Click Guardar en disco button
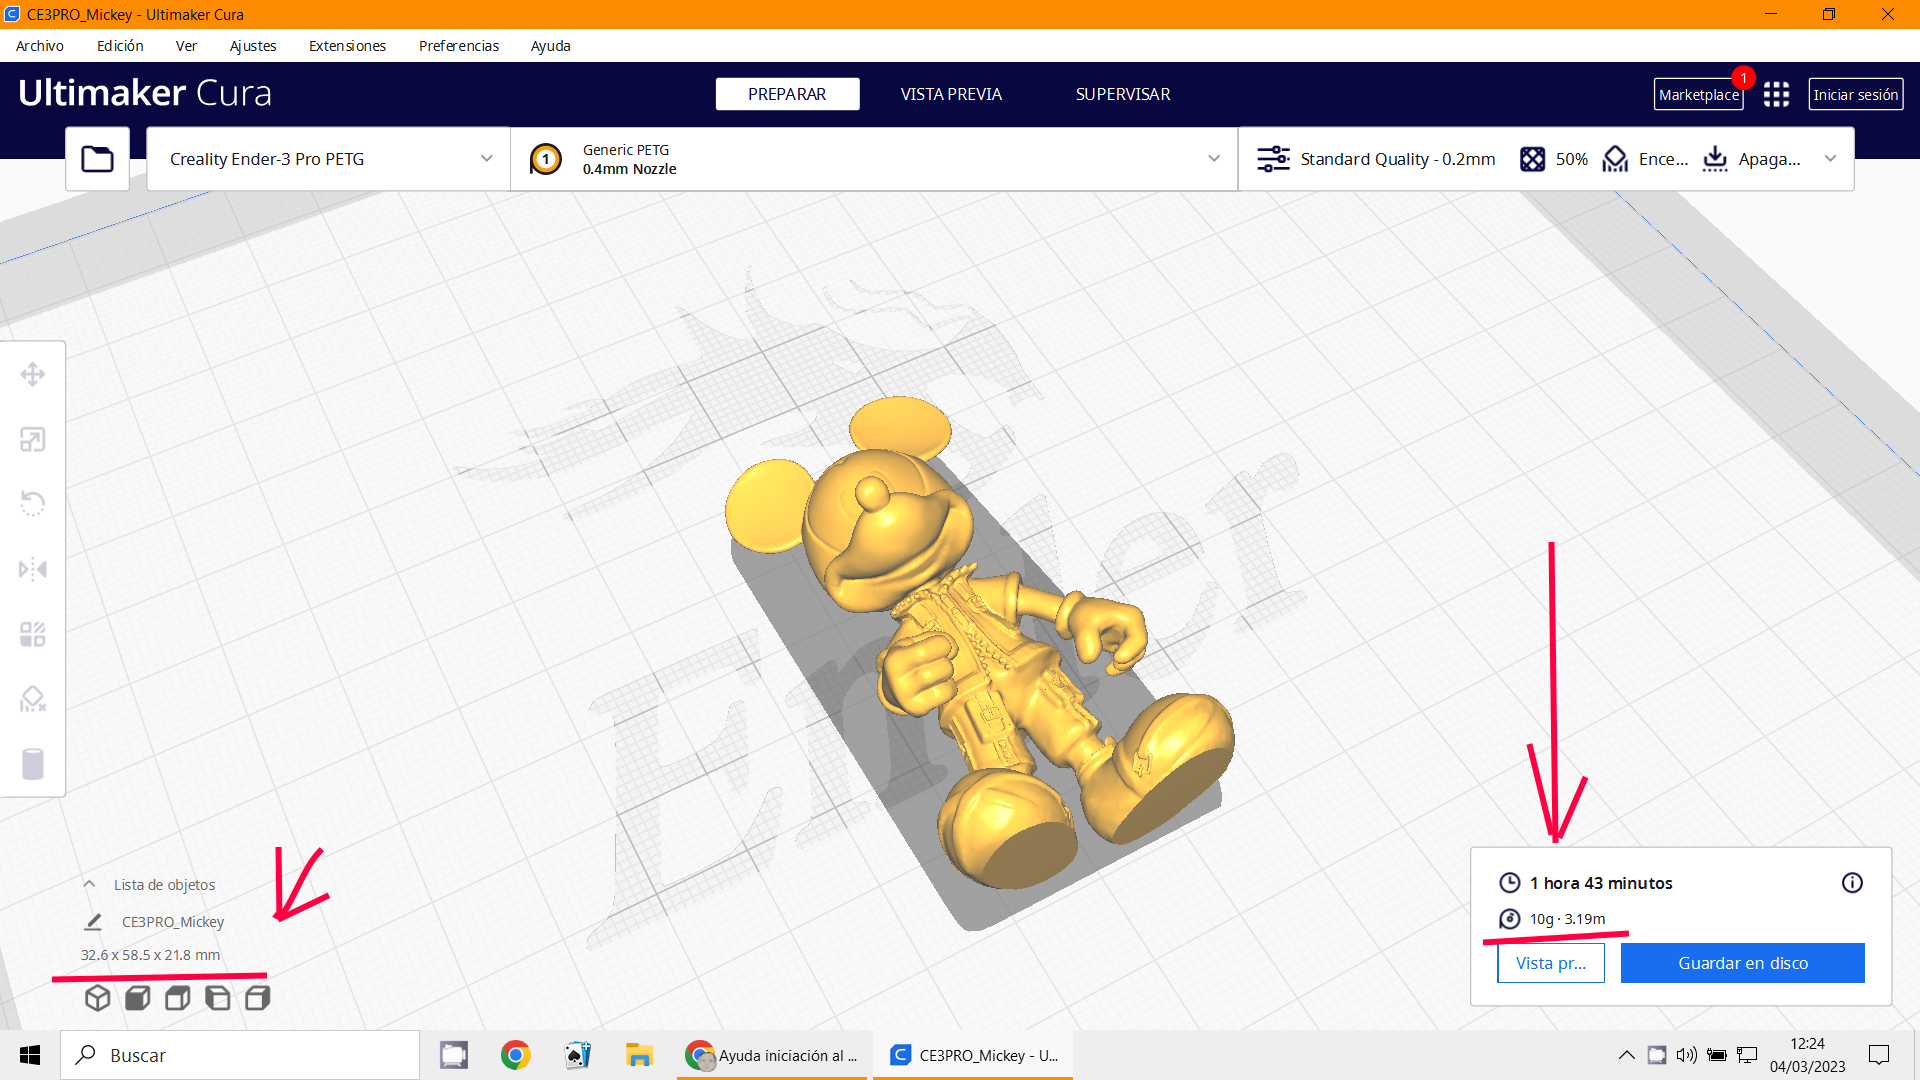1920x1080 pixels. point(1742,963)
